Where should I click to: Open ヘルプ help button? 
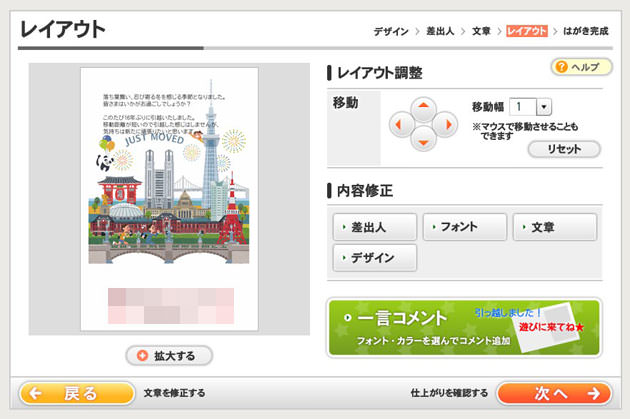click(581, 67)
